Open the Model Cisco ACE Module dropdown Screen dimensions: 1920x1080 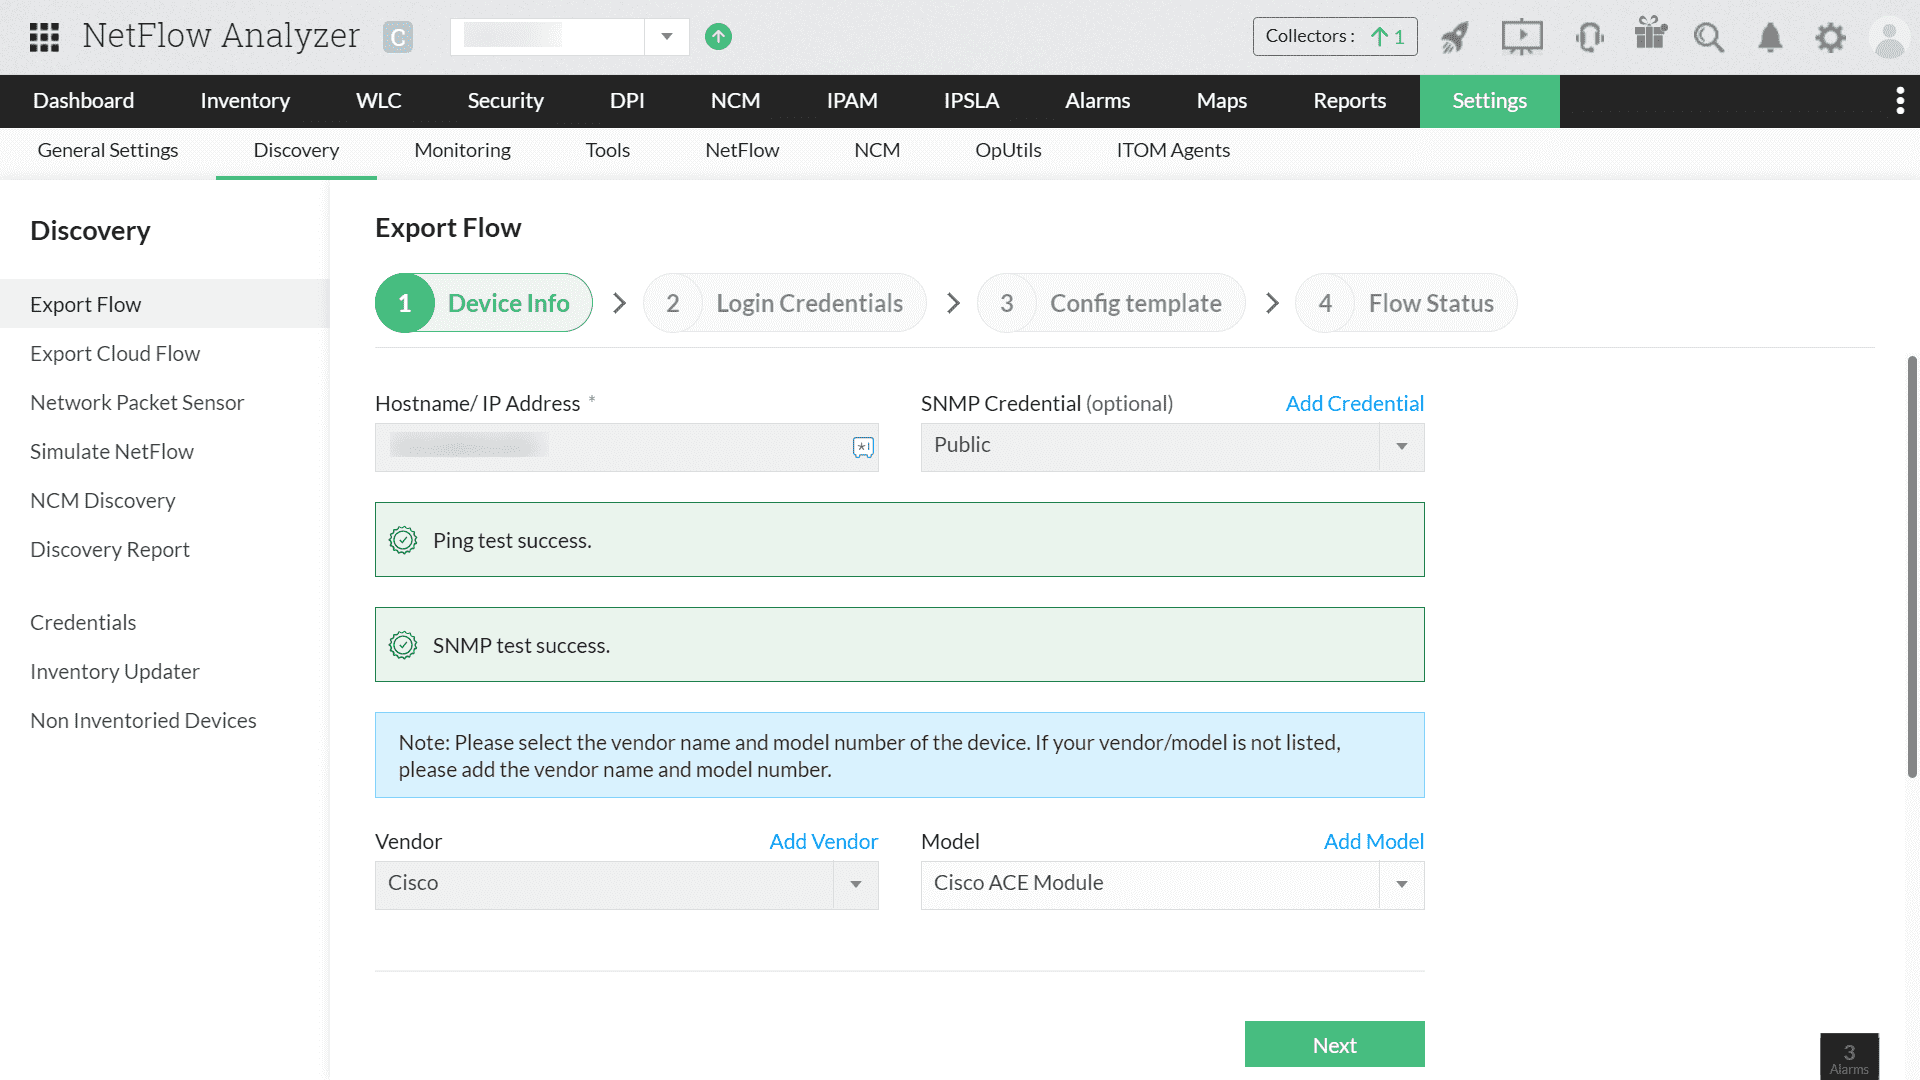pyautogui.click(x=1401, y=885)
